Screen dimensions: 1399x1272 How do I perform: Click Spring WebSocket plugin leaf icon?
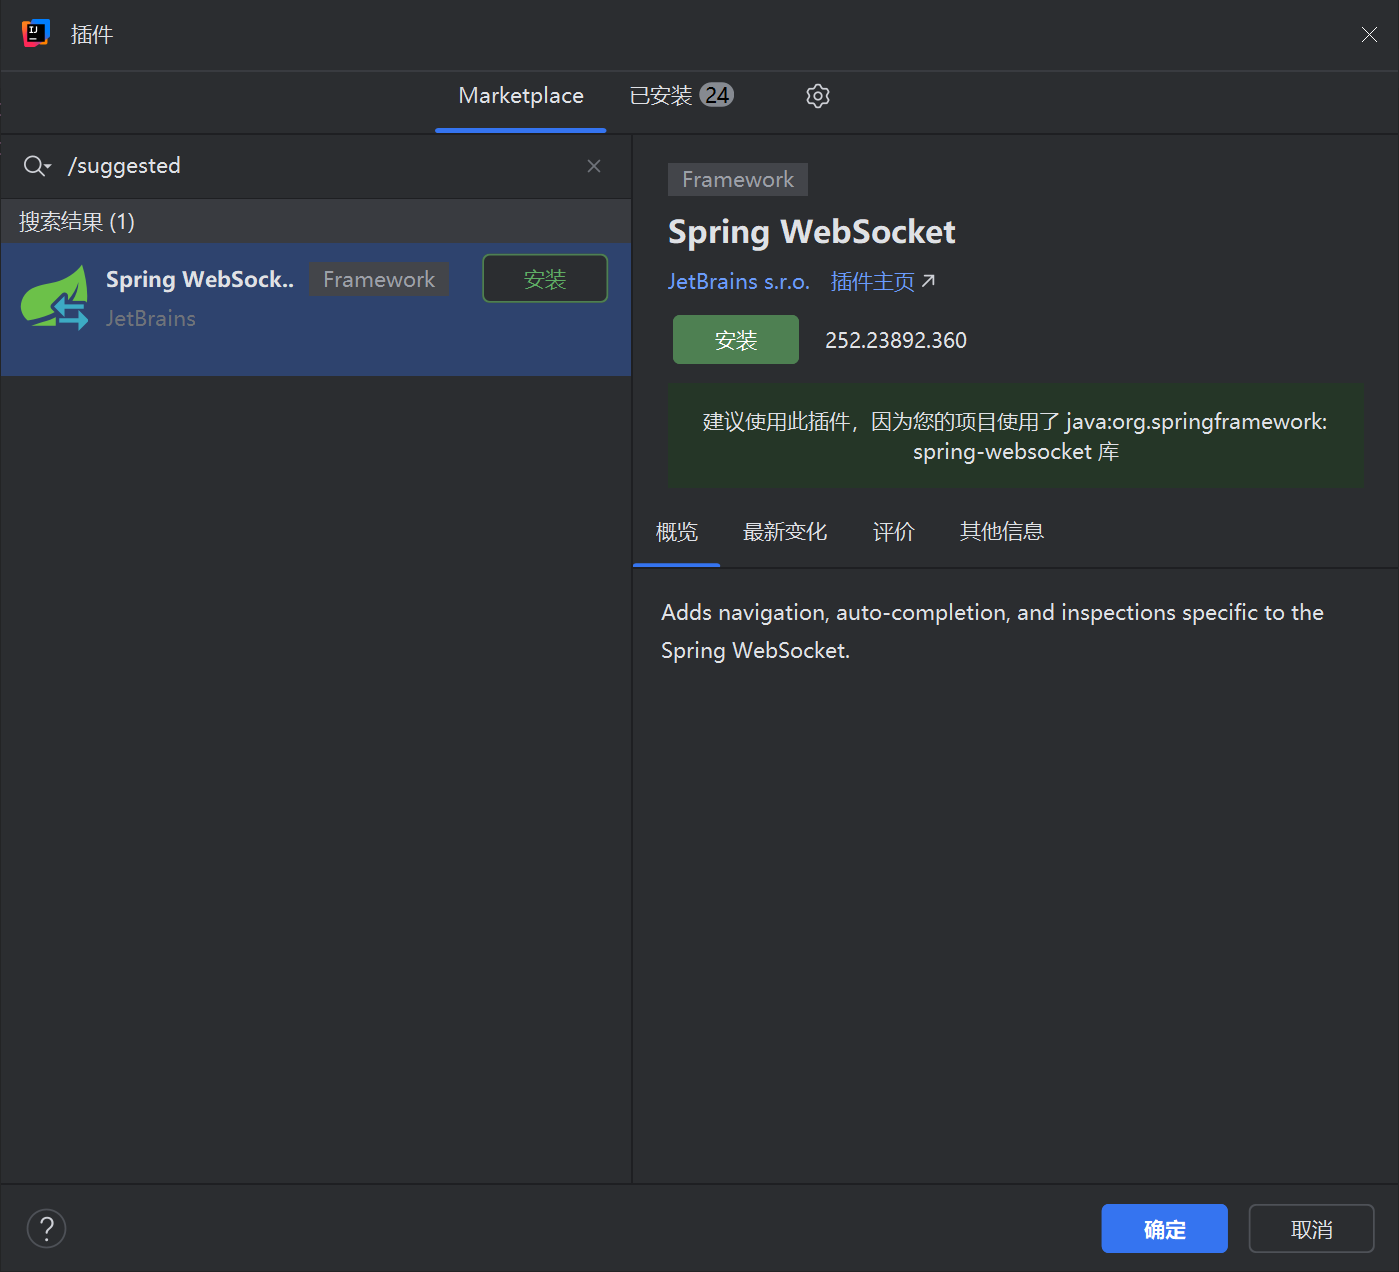pyautogui.click(x=55, y=297)
